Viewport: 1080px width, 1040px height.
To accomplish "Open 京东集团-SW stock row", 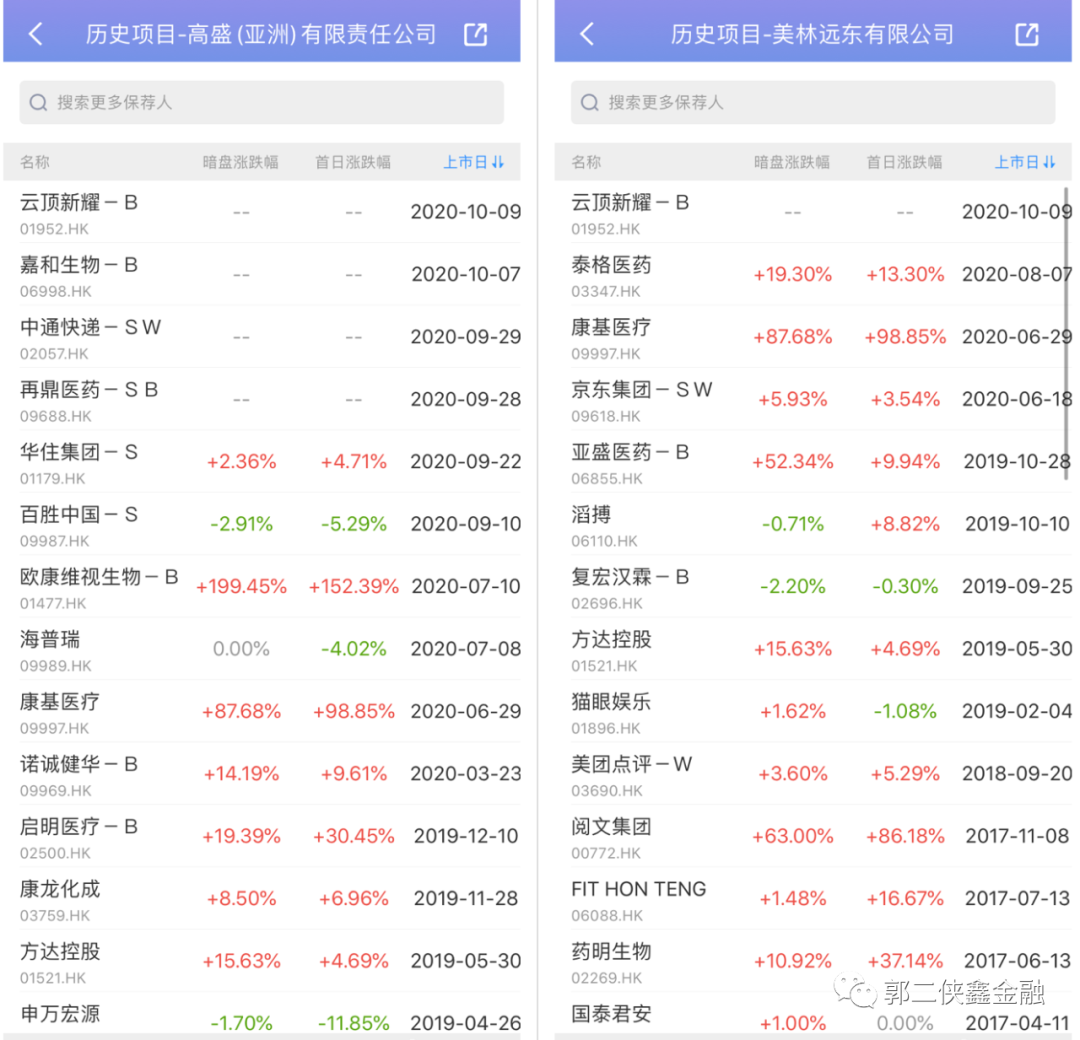I will click(x=813, y=399).
